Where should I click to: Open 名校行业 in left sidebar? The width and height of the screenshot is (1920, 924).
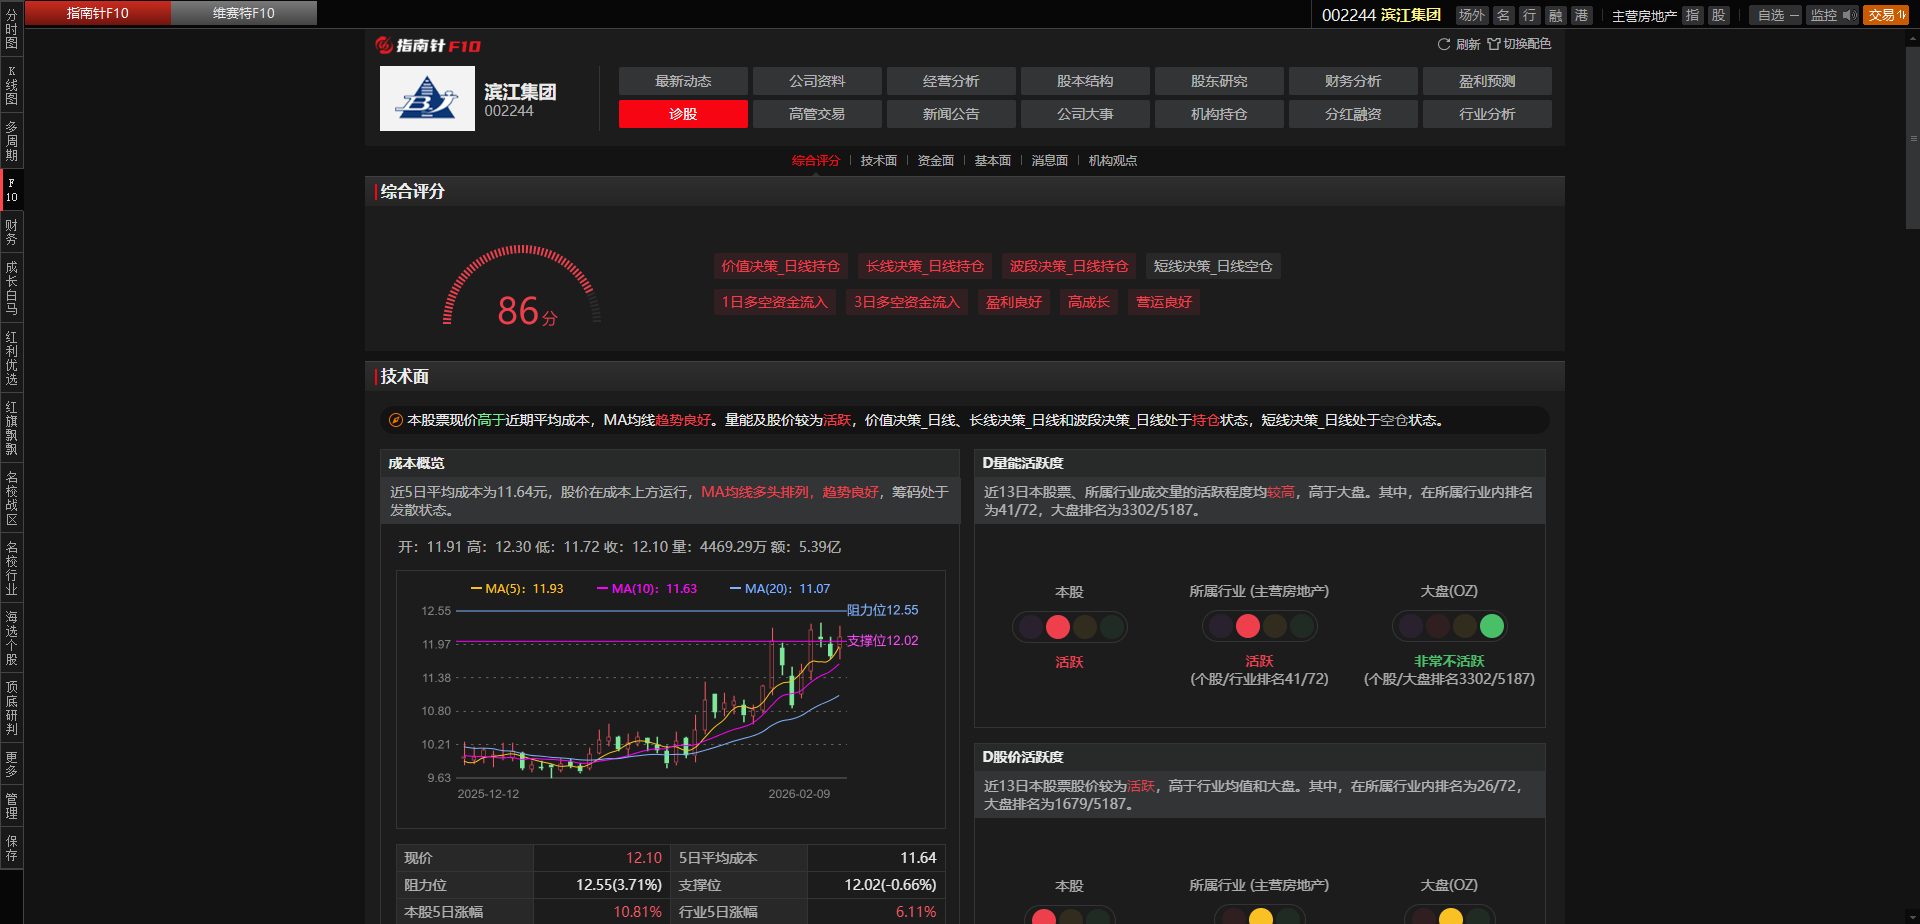[x=12, y=568]
